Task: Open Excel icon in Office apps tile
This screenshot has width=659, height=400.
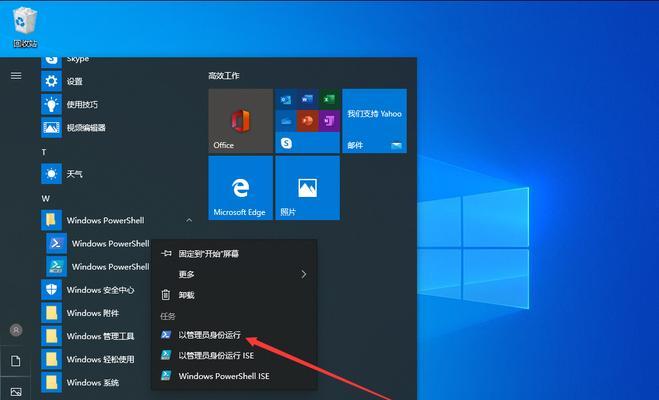Action: (x=329, y=99)
